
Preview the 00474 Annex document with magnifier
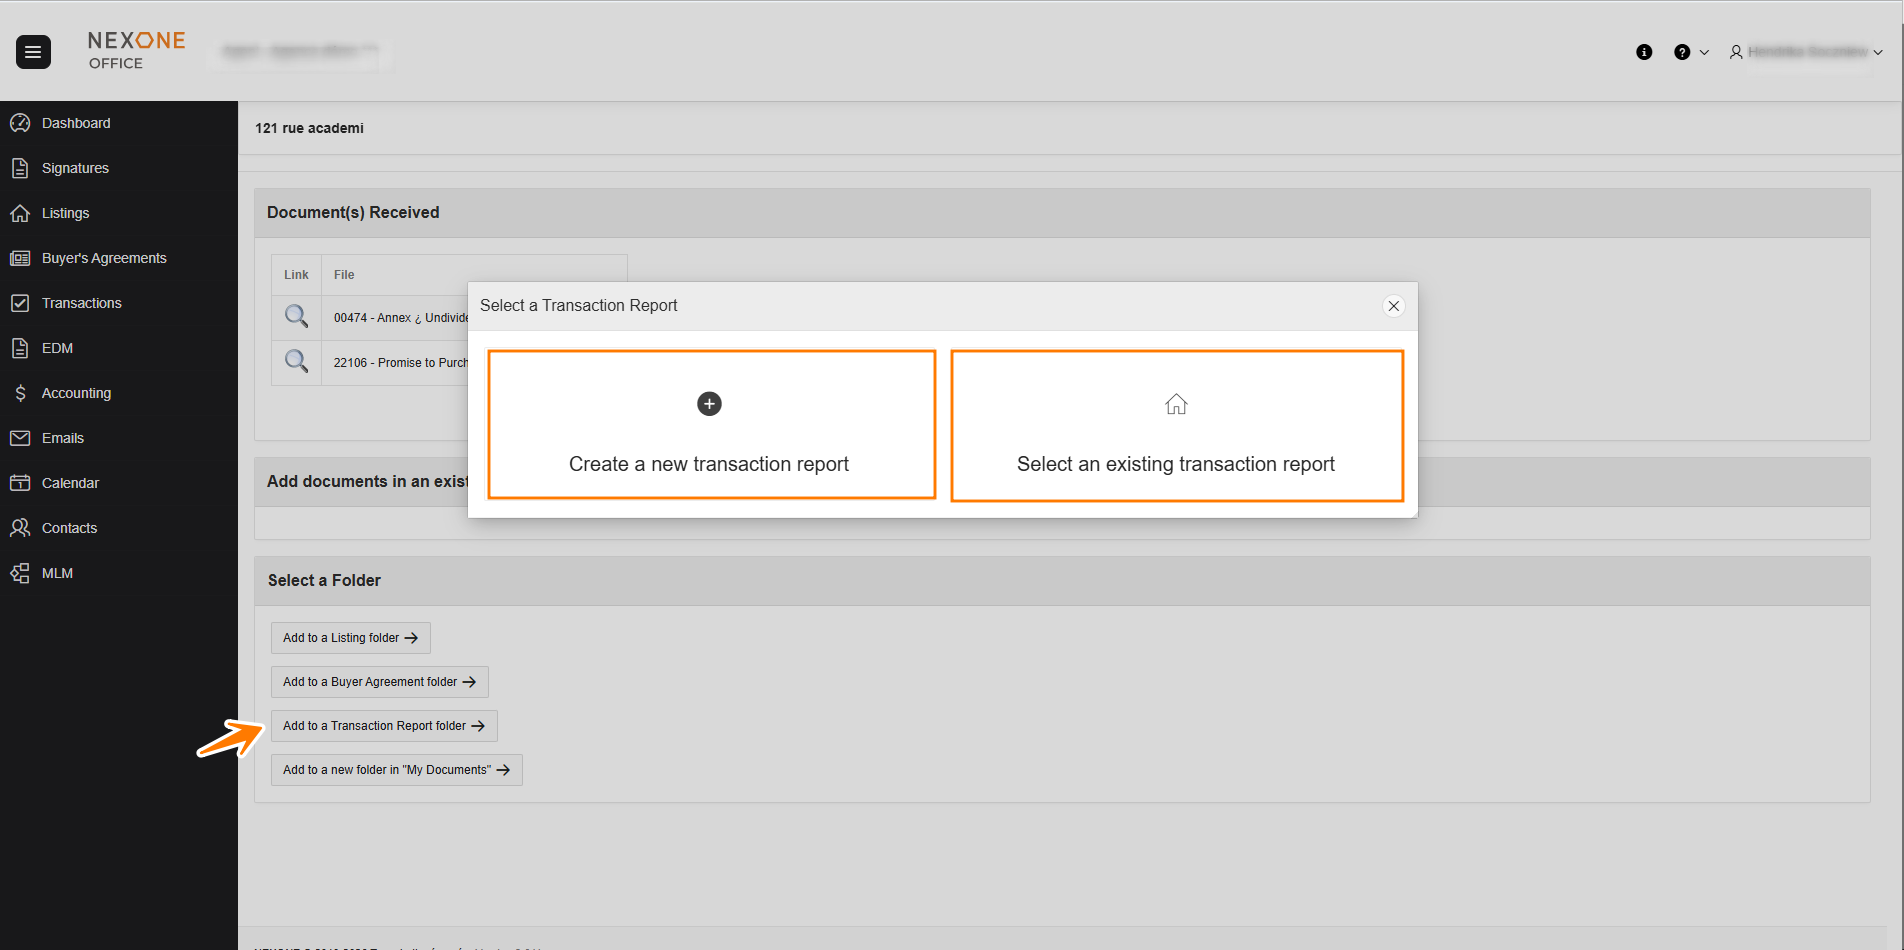pyautogui.click(x=296, y=317)
